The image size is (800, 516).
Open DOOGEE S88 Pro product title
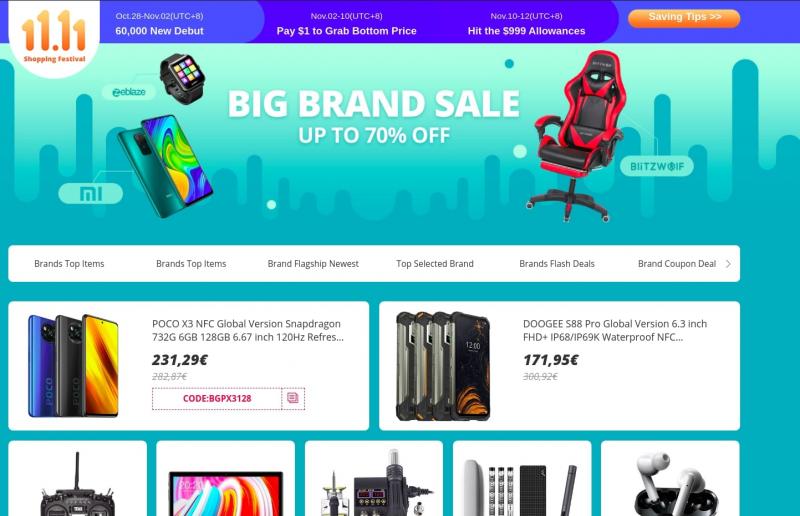[615, 330]
